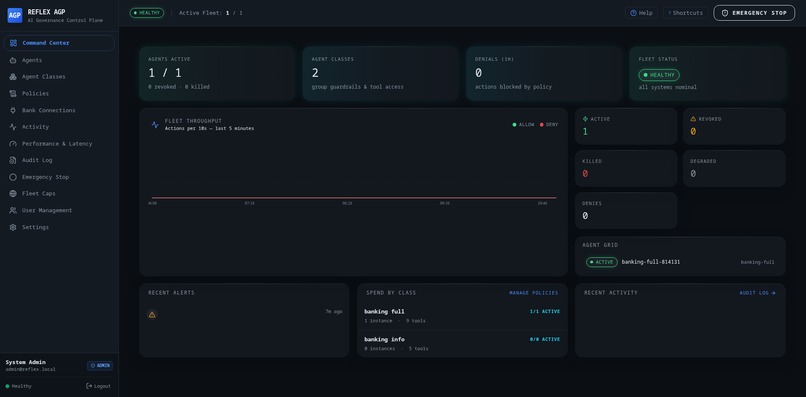Click the Fleet Caps globe icon
This screenshot has width=806, height=397.
(x=13, y=193)
